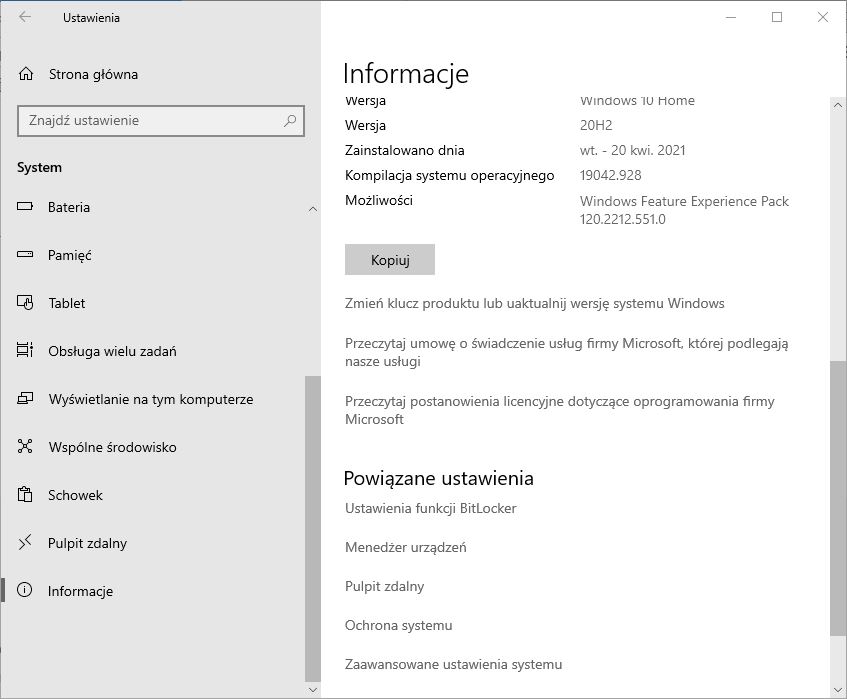
Task: Click the build number 19042.928
Action: [610, 175]
